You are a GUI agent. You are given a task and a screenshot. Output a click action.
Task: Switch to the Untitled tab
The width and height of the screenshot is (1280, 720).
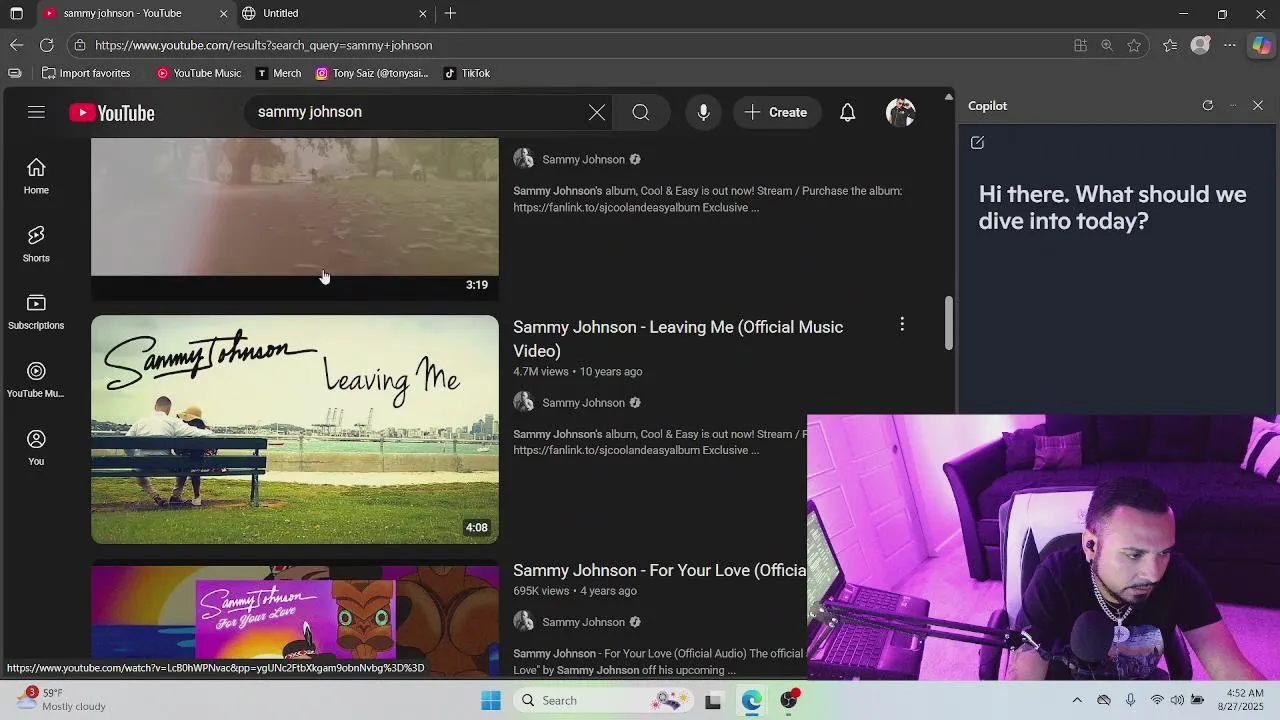(334, 13)
